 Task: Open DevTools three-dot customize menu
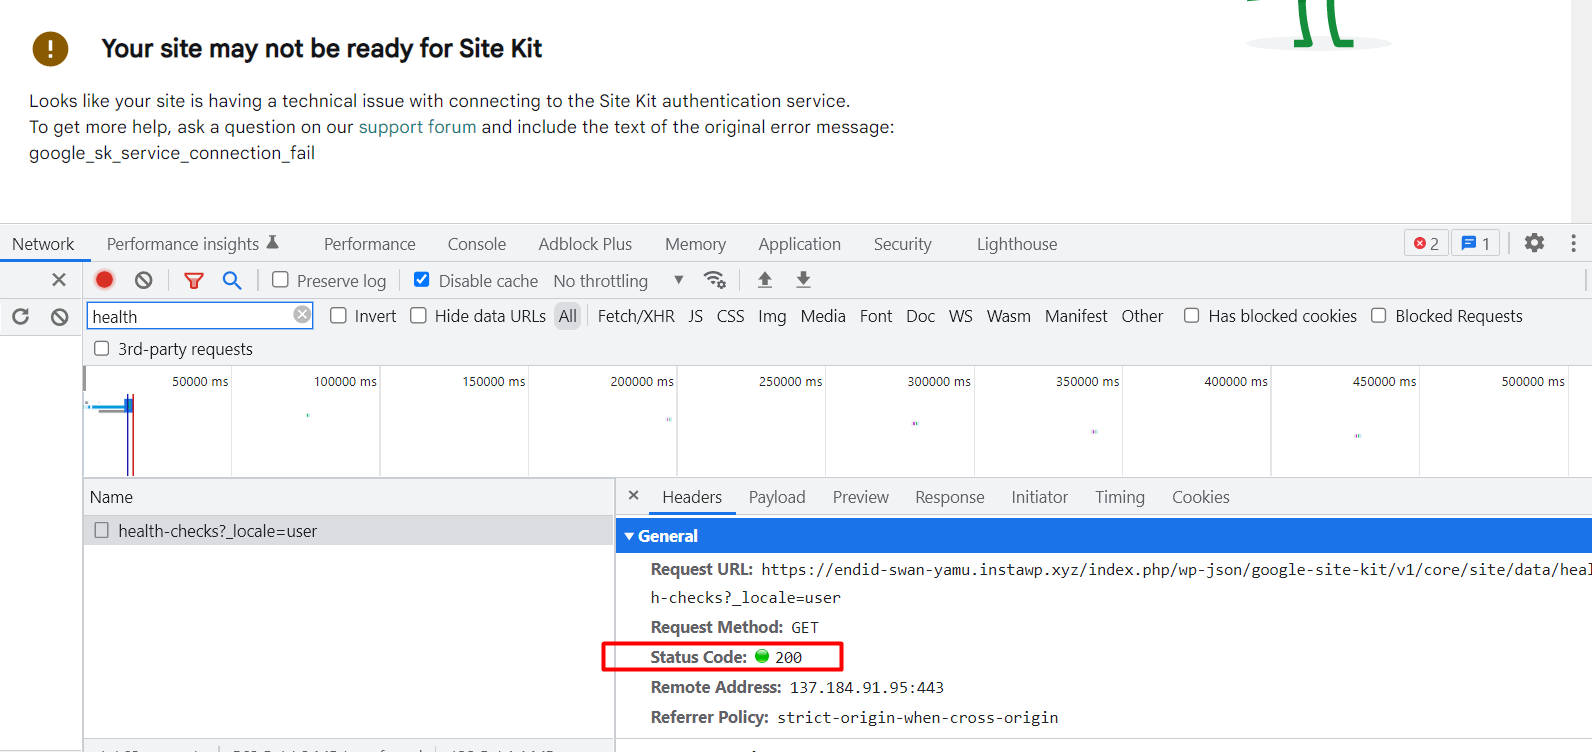(x=1573, y=243)
